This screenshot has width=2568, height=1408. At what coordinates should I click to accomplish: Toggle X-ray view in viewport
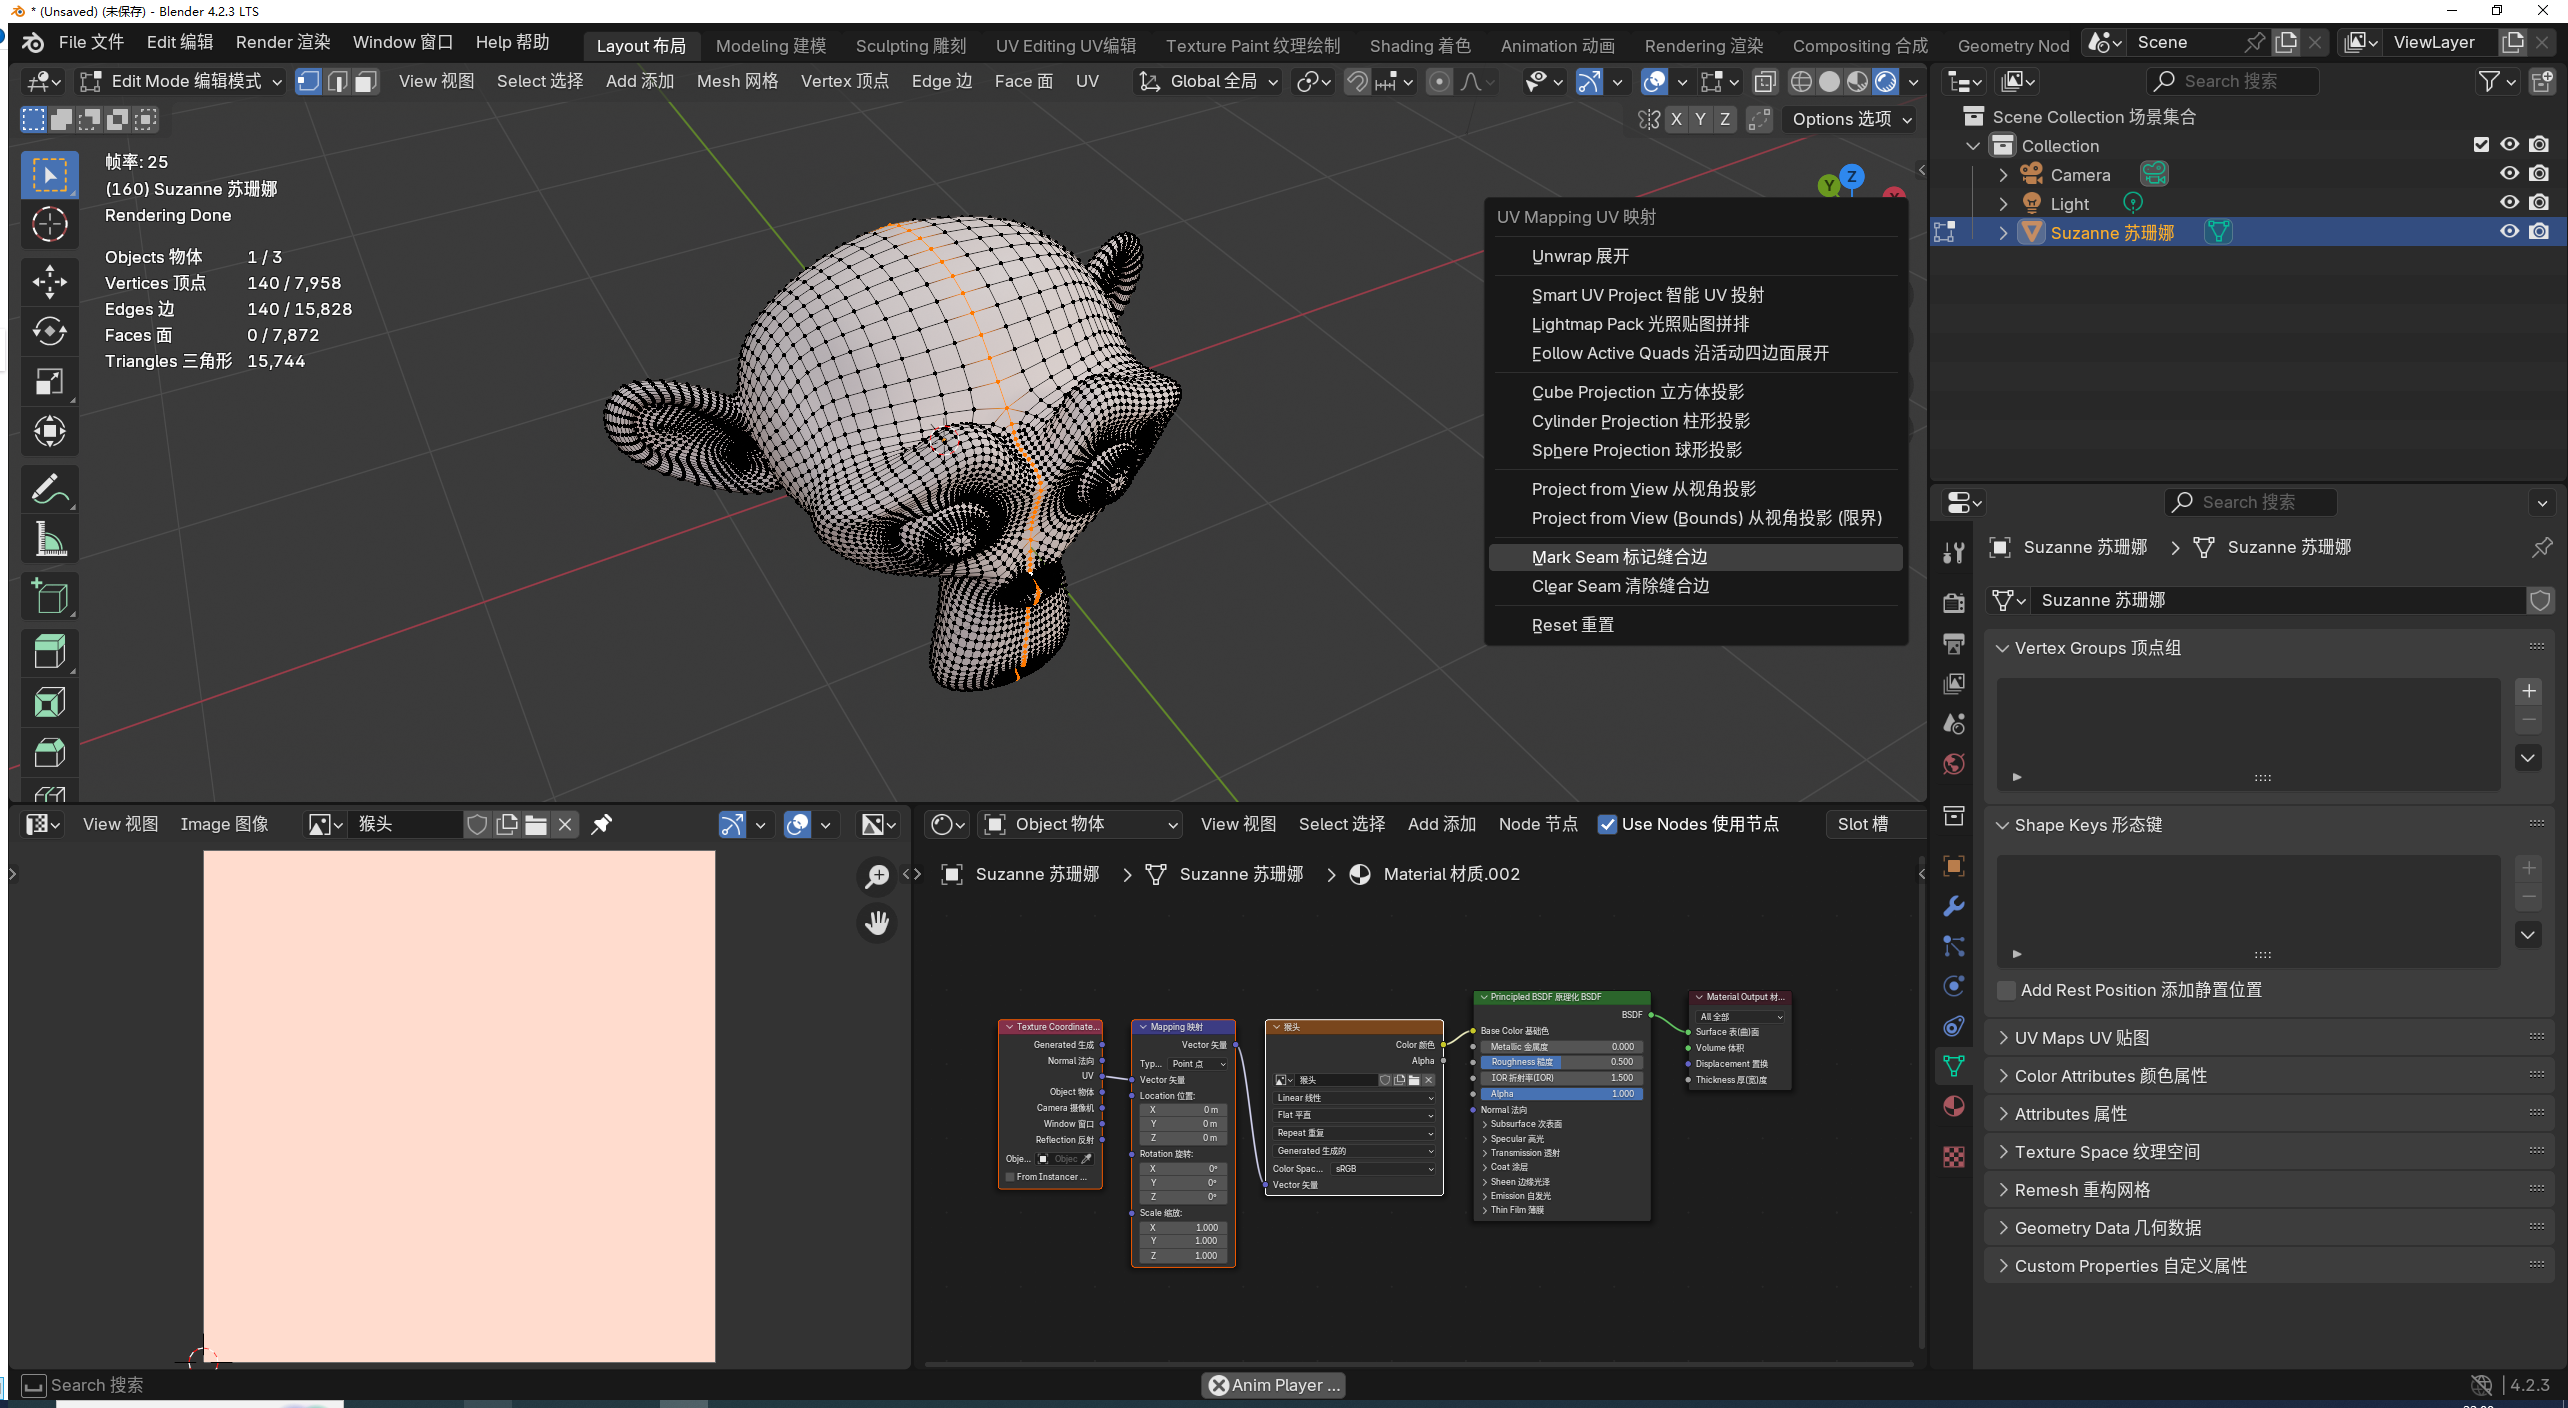(x=1765, y=81)
